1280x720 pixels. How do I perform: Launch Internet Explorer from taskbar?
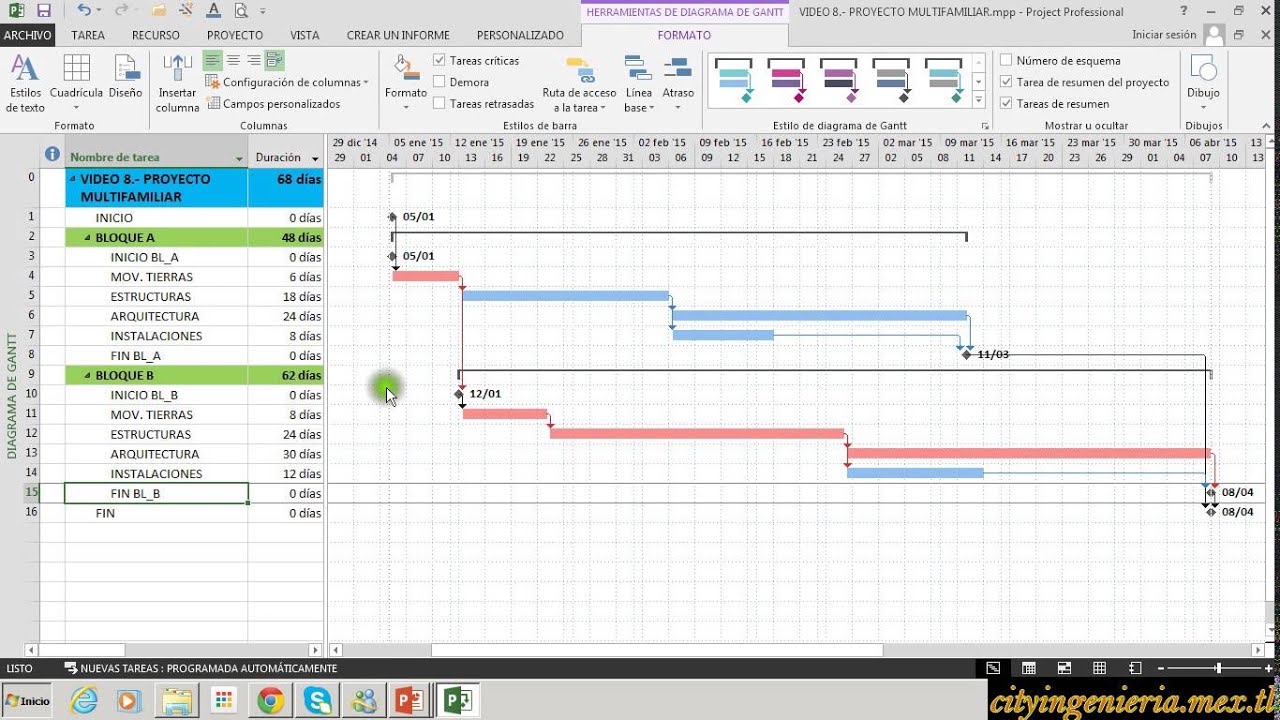coord(84,700)
